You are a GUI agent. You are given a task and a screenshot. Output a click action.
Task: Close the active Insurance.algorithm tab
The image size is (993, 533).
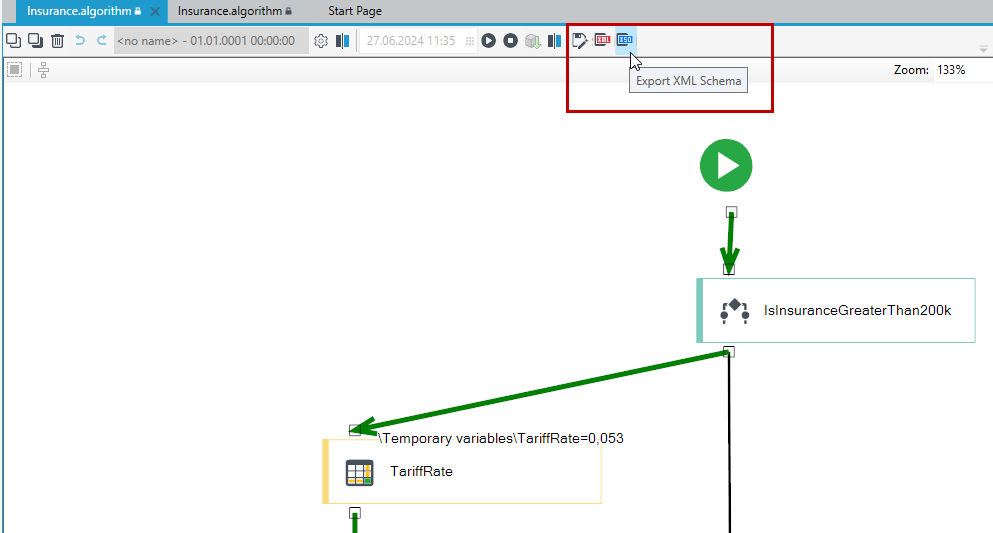[x=155, y=11]
